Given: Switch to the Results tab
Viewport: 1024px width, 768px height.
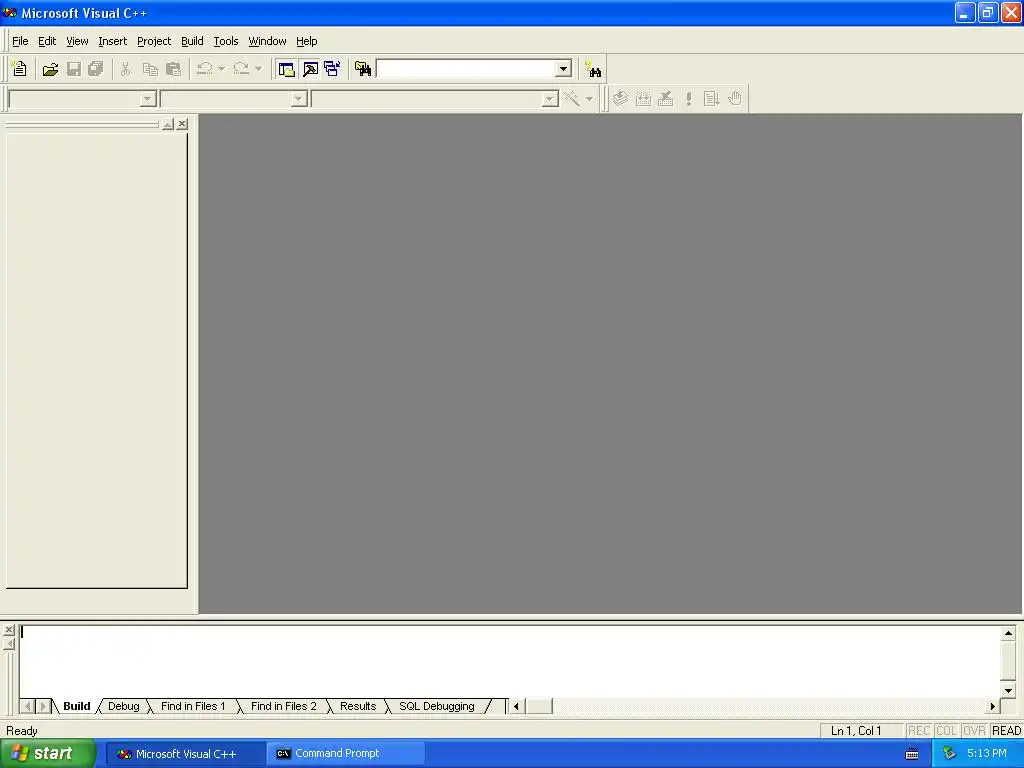Looking at the screenshot, I should [x=358, y=706].
